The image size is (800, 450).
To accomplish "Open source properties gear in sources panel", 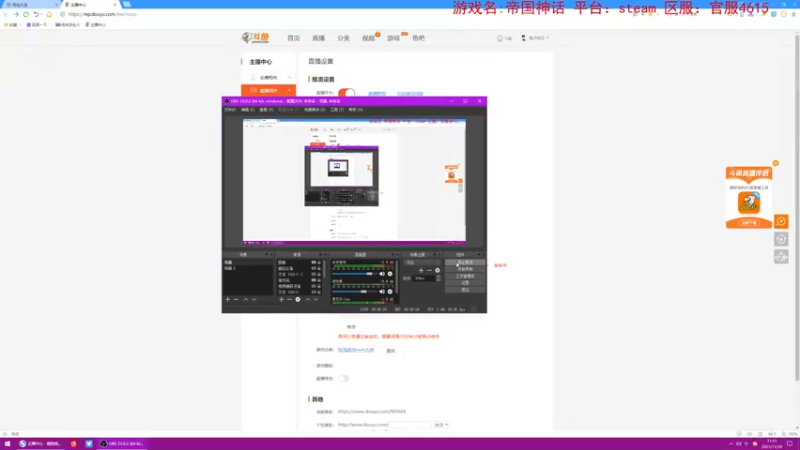I will [x=298, y=299].
